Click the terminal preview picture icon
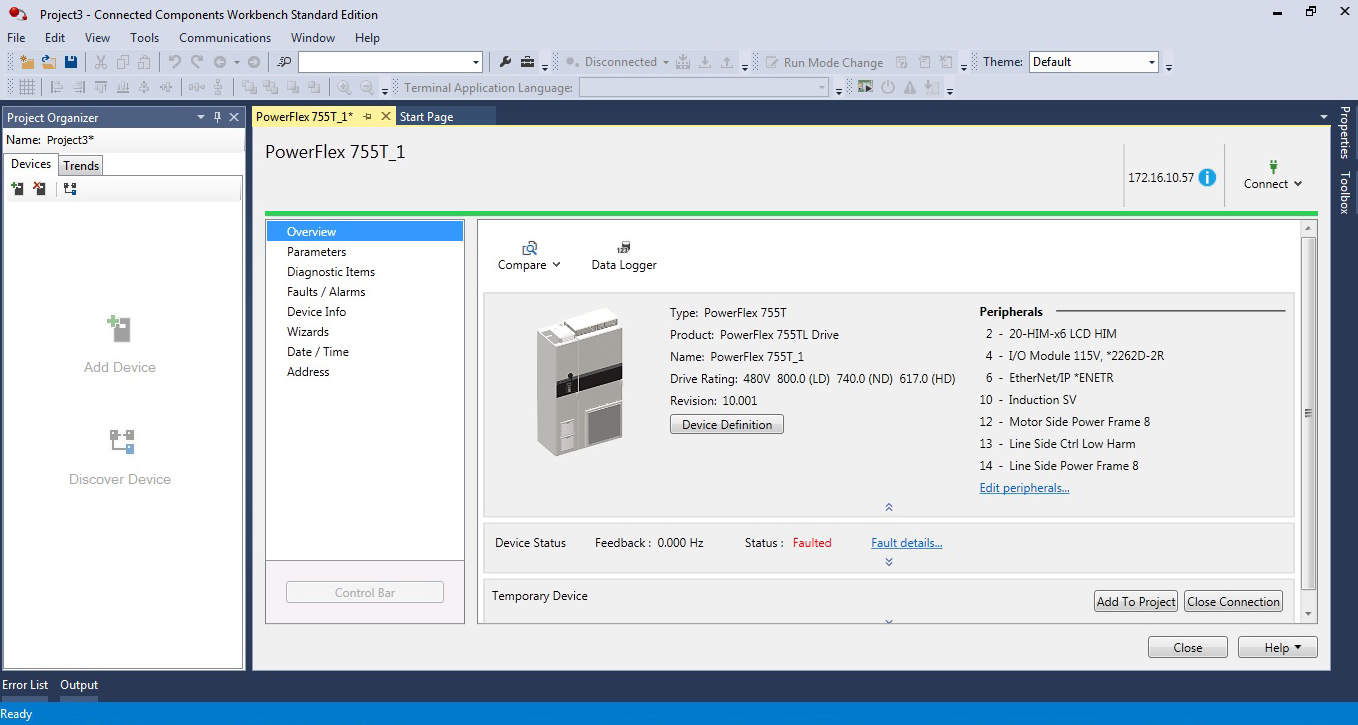 [866, 87]
